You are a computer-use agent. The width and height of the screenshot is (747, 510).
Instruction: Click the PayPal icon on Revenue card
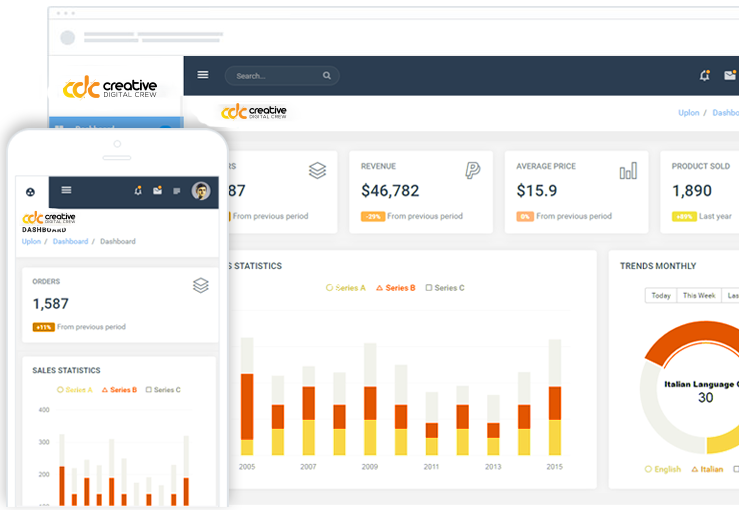pyautogui.click(x=473, y=170)
